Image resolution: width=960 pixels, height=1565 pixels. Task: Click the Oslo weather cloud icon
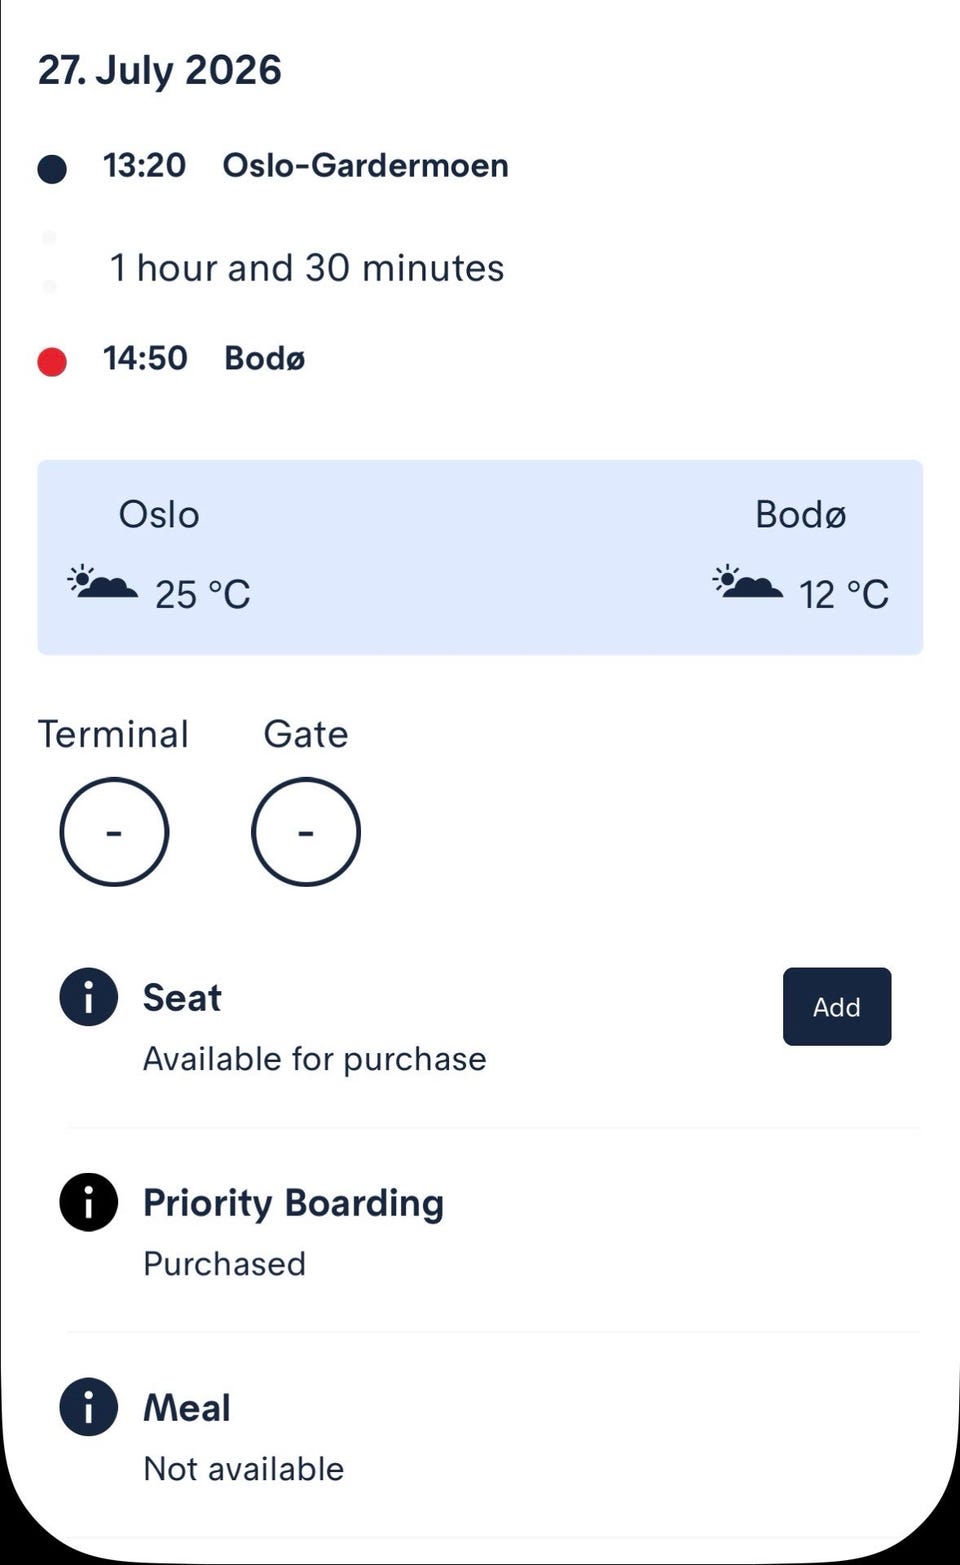pyautogui.click(x=102, y=582)
